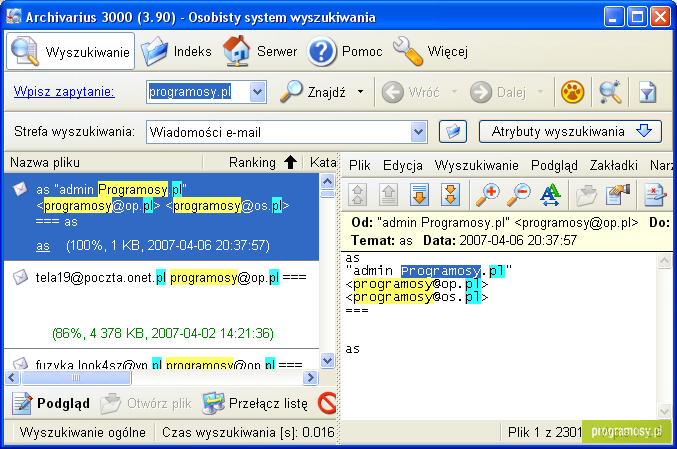Click the first document (double up arrow) icon
677x449 pixels.
pos(357,195)
